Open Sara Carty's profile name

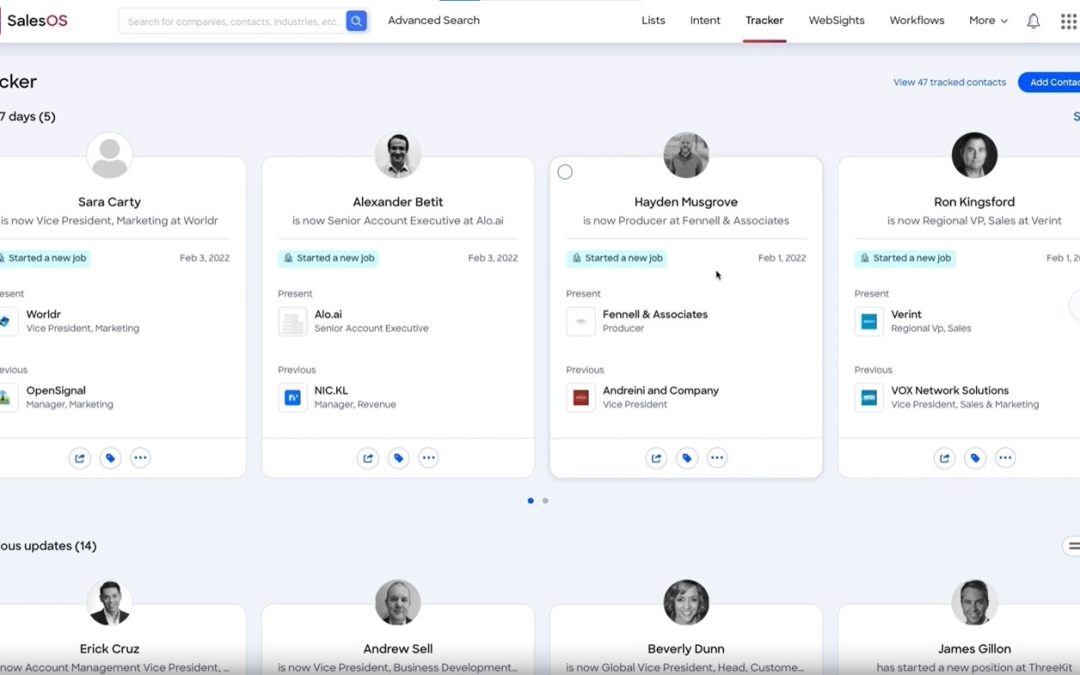(x=110, y=202)
